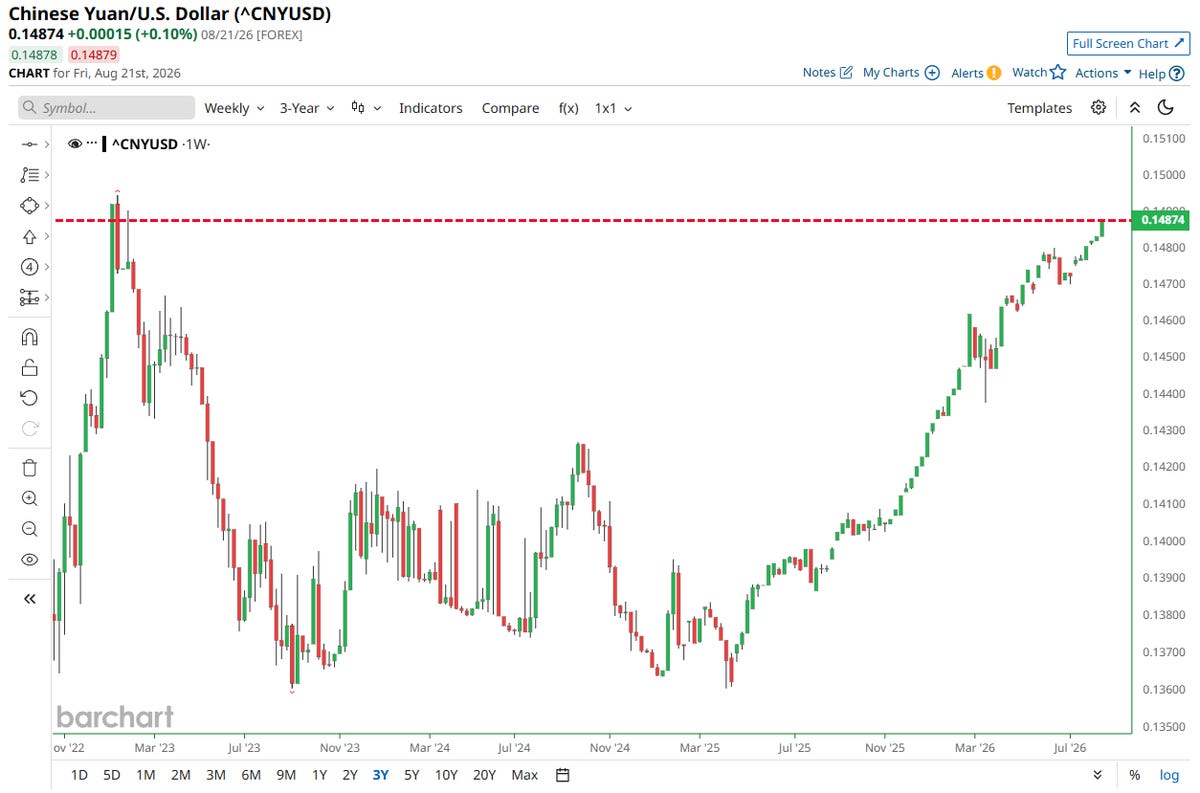The width and height of the screenshot is (1200, 793).
Task: Open the Weekly frequency dropdown
Action: point(234,108)
